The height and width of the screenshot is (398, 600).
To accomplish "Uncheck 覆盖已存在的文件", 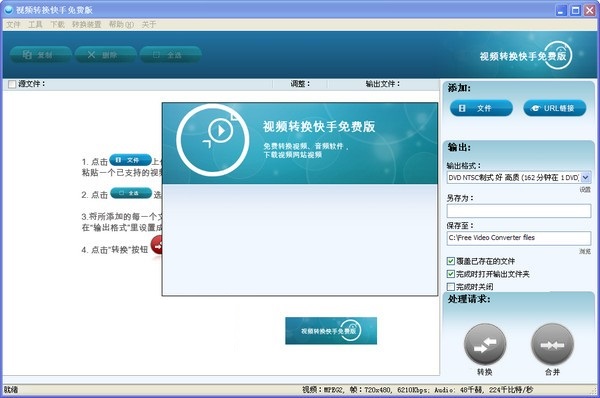I will (x=451, y=261).
